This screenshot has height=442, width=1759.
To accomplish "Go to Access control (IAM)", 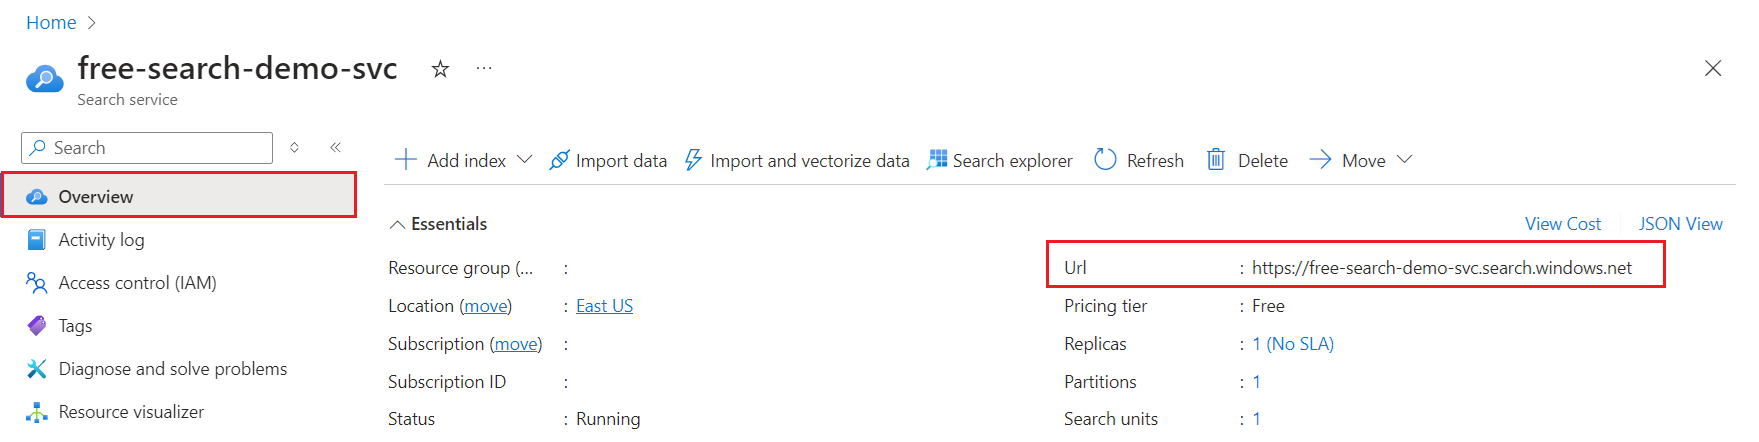I will coord(137,283).
